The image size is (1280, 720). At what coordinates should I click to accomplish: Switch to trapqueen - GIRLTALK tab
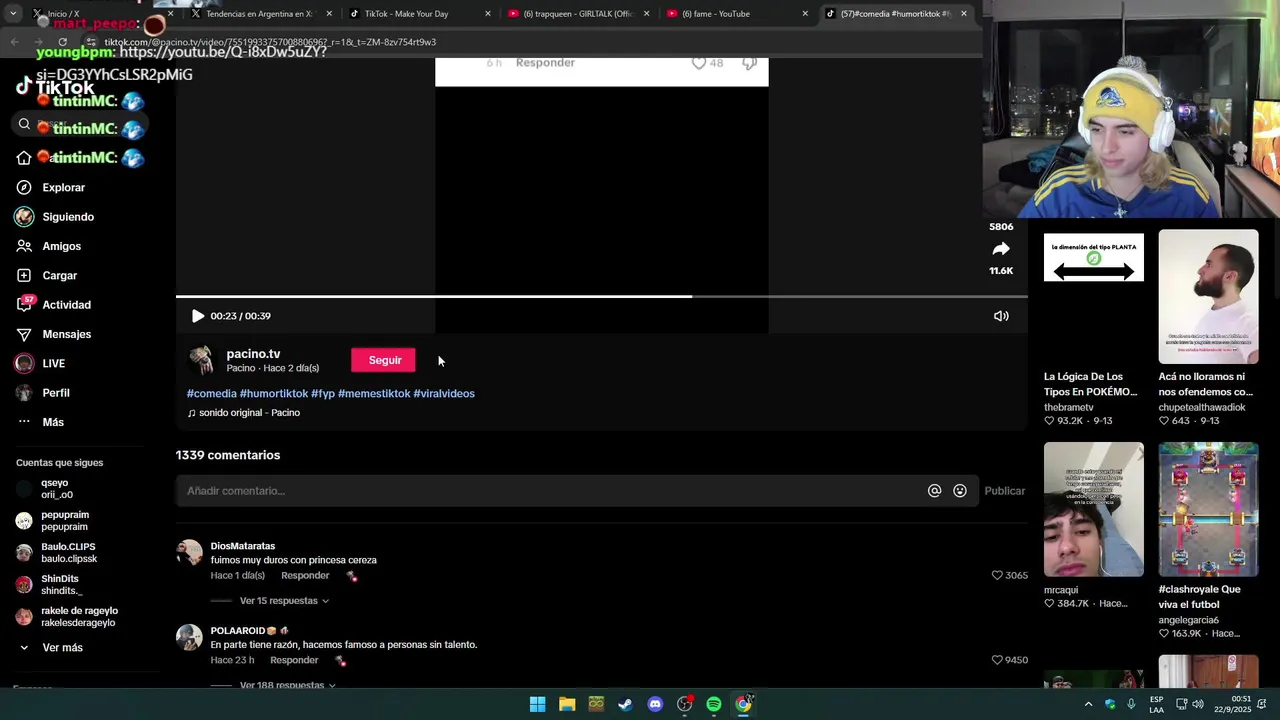tap(578, 14)
